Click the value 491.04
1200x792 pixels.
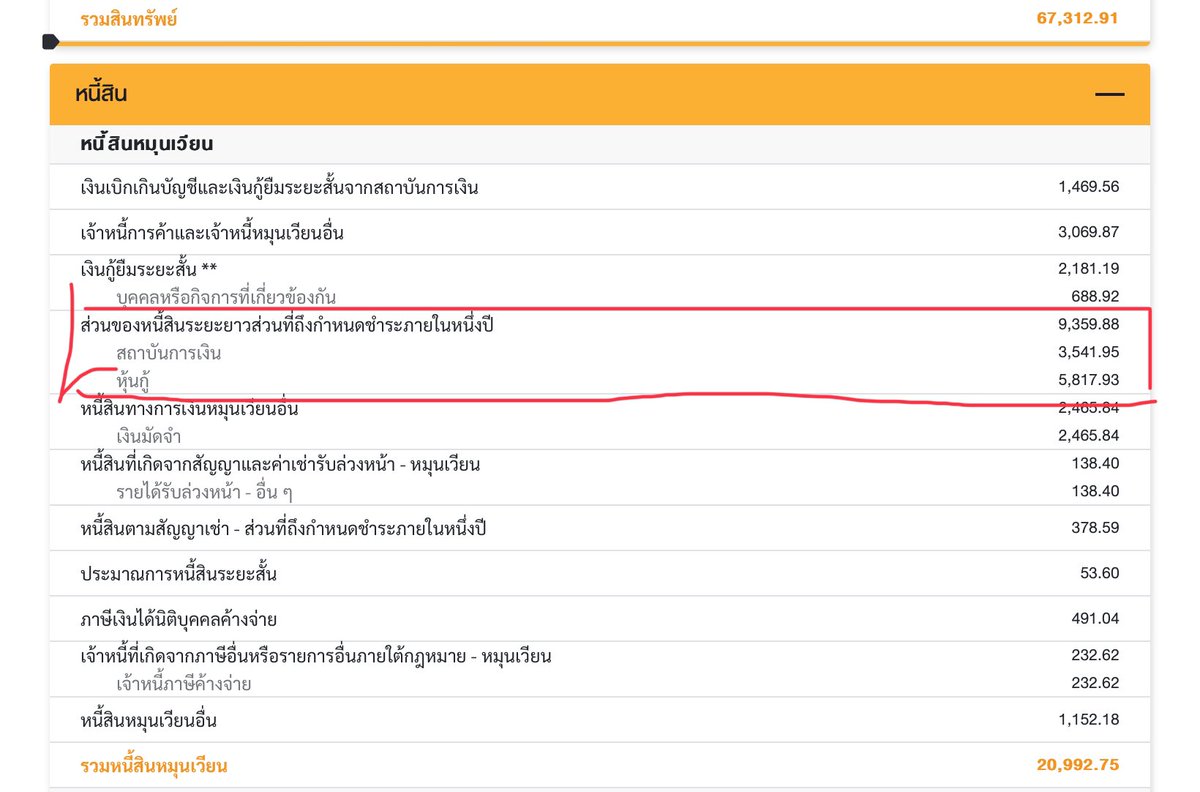(1096, 619)
